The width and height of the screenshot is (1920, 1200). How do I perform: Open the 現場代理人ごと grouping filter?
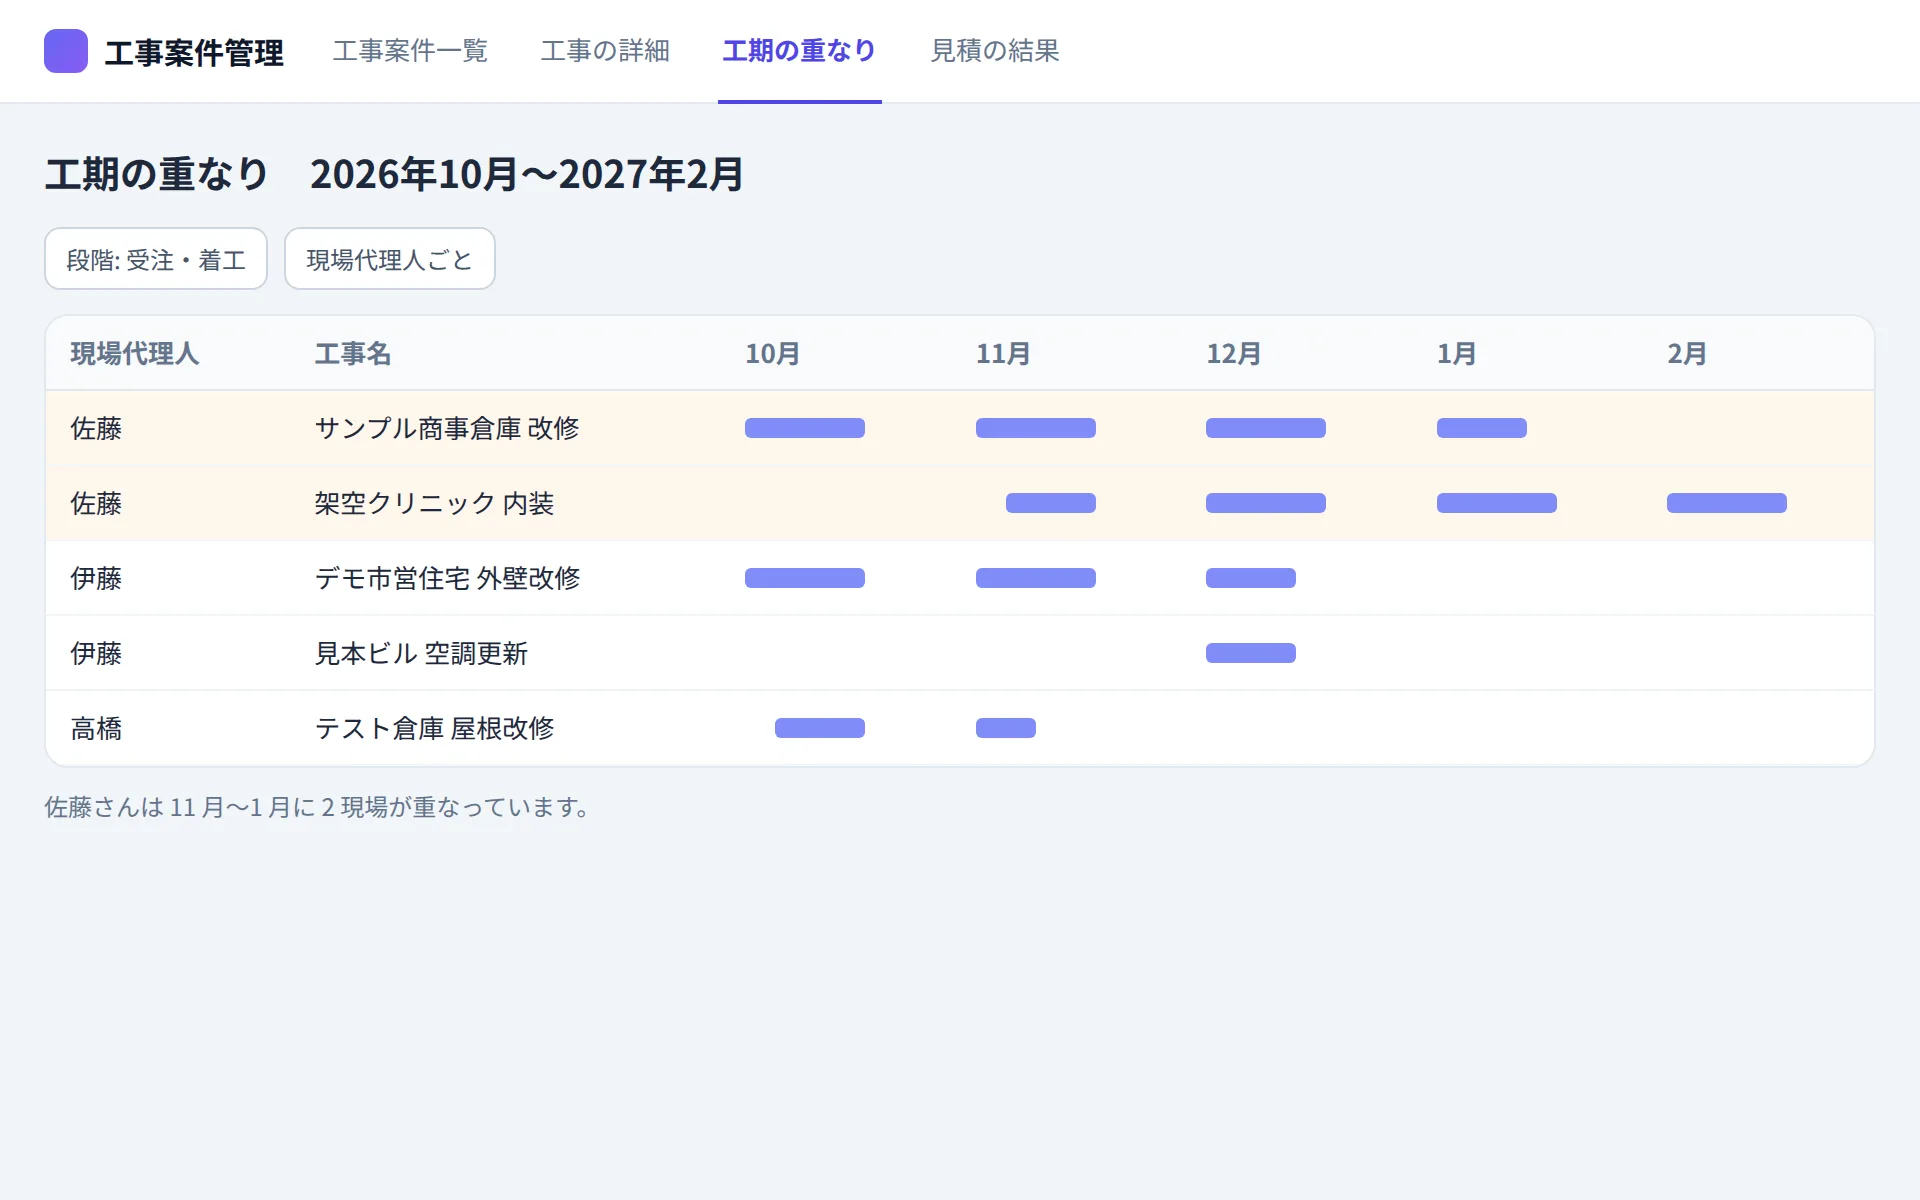(390, 259)
